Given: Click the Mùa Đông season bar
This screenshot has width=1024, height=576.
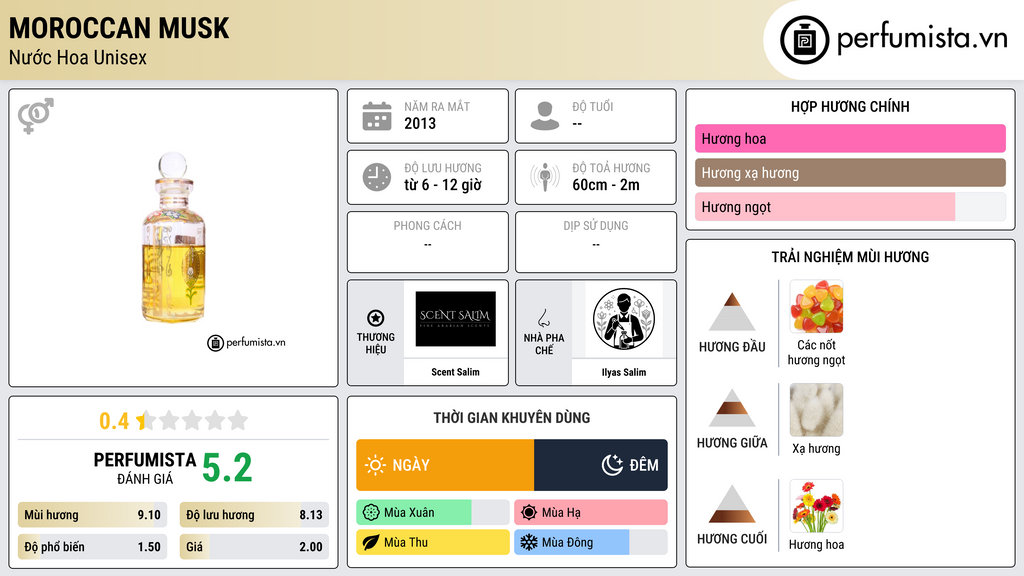Looking at the screenshot, I should pyautogui.click(x=591, y=542).
